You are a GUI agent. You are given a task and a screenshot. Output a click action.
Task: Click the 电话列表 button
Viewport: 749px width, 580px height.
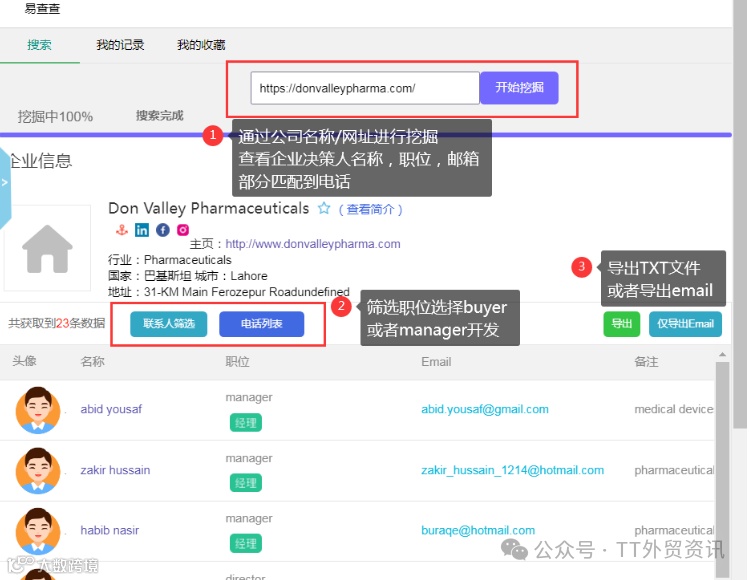[261, 324]
